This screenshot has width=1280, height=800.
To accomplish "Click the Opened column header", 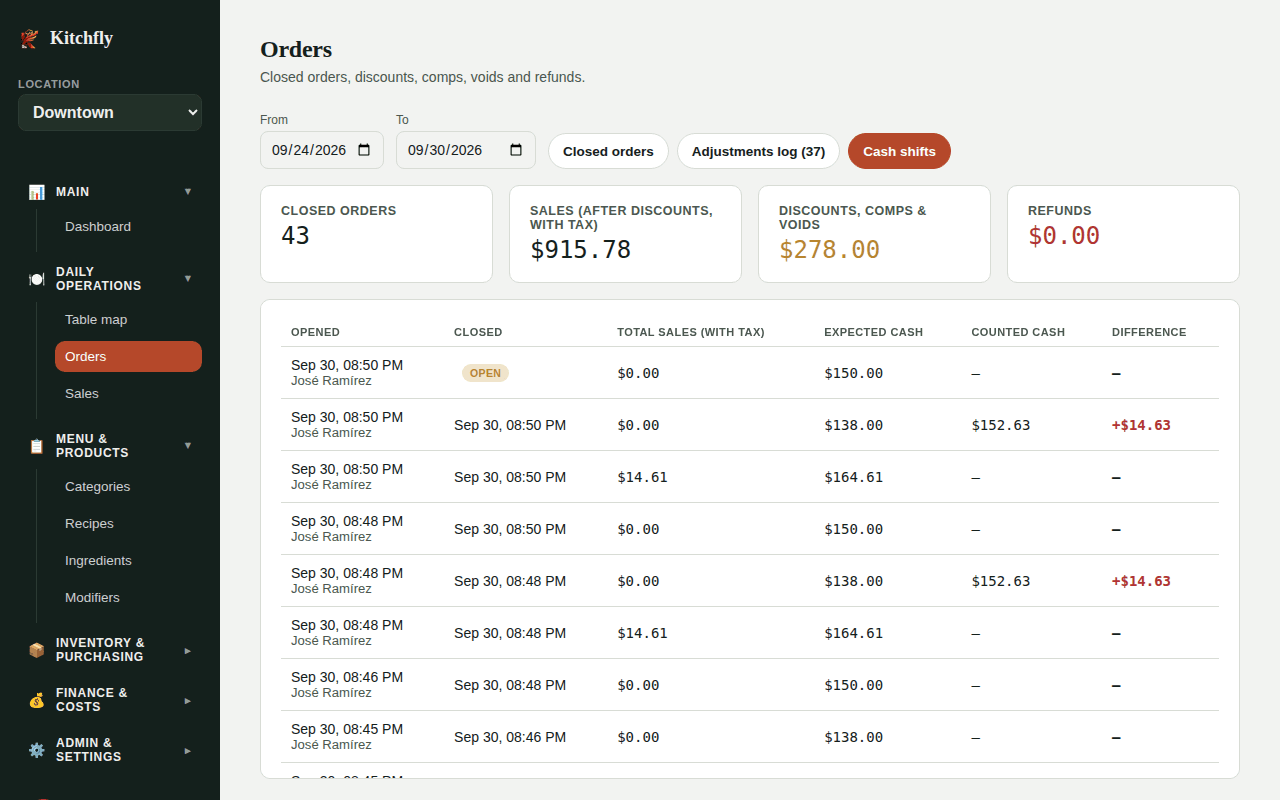I will (x=315, y=332).
